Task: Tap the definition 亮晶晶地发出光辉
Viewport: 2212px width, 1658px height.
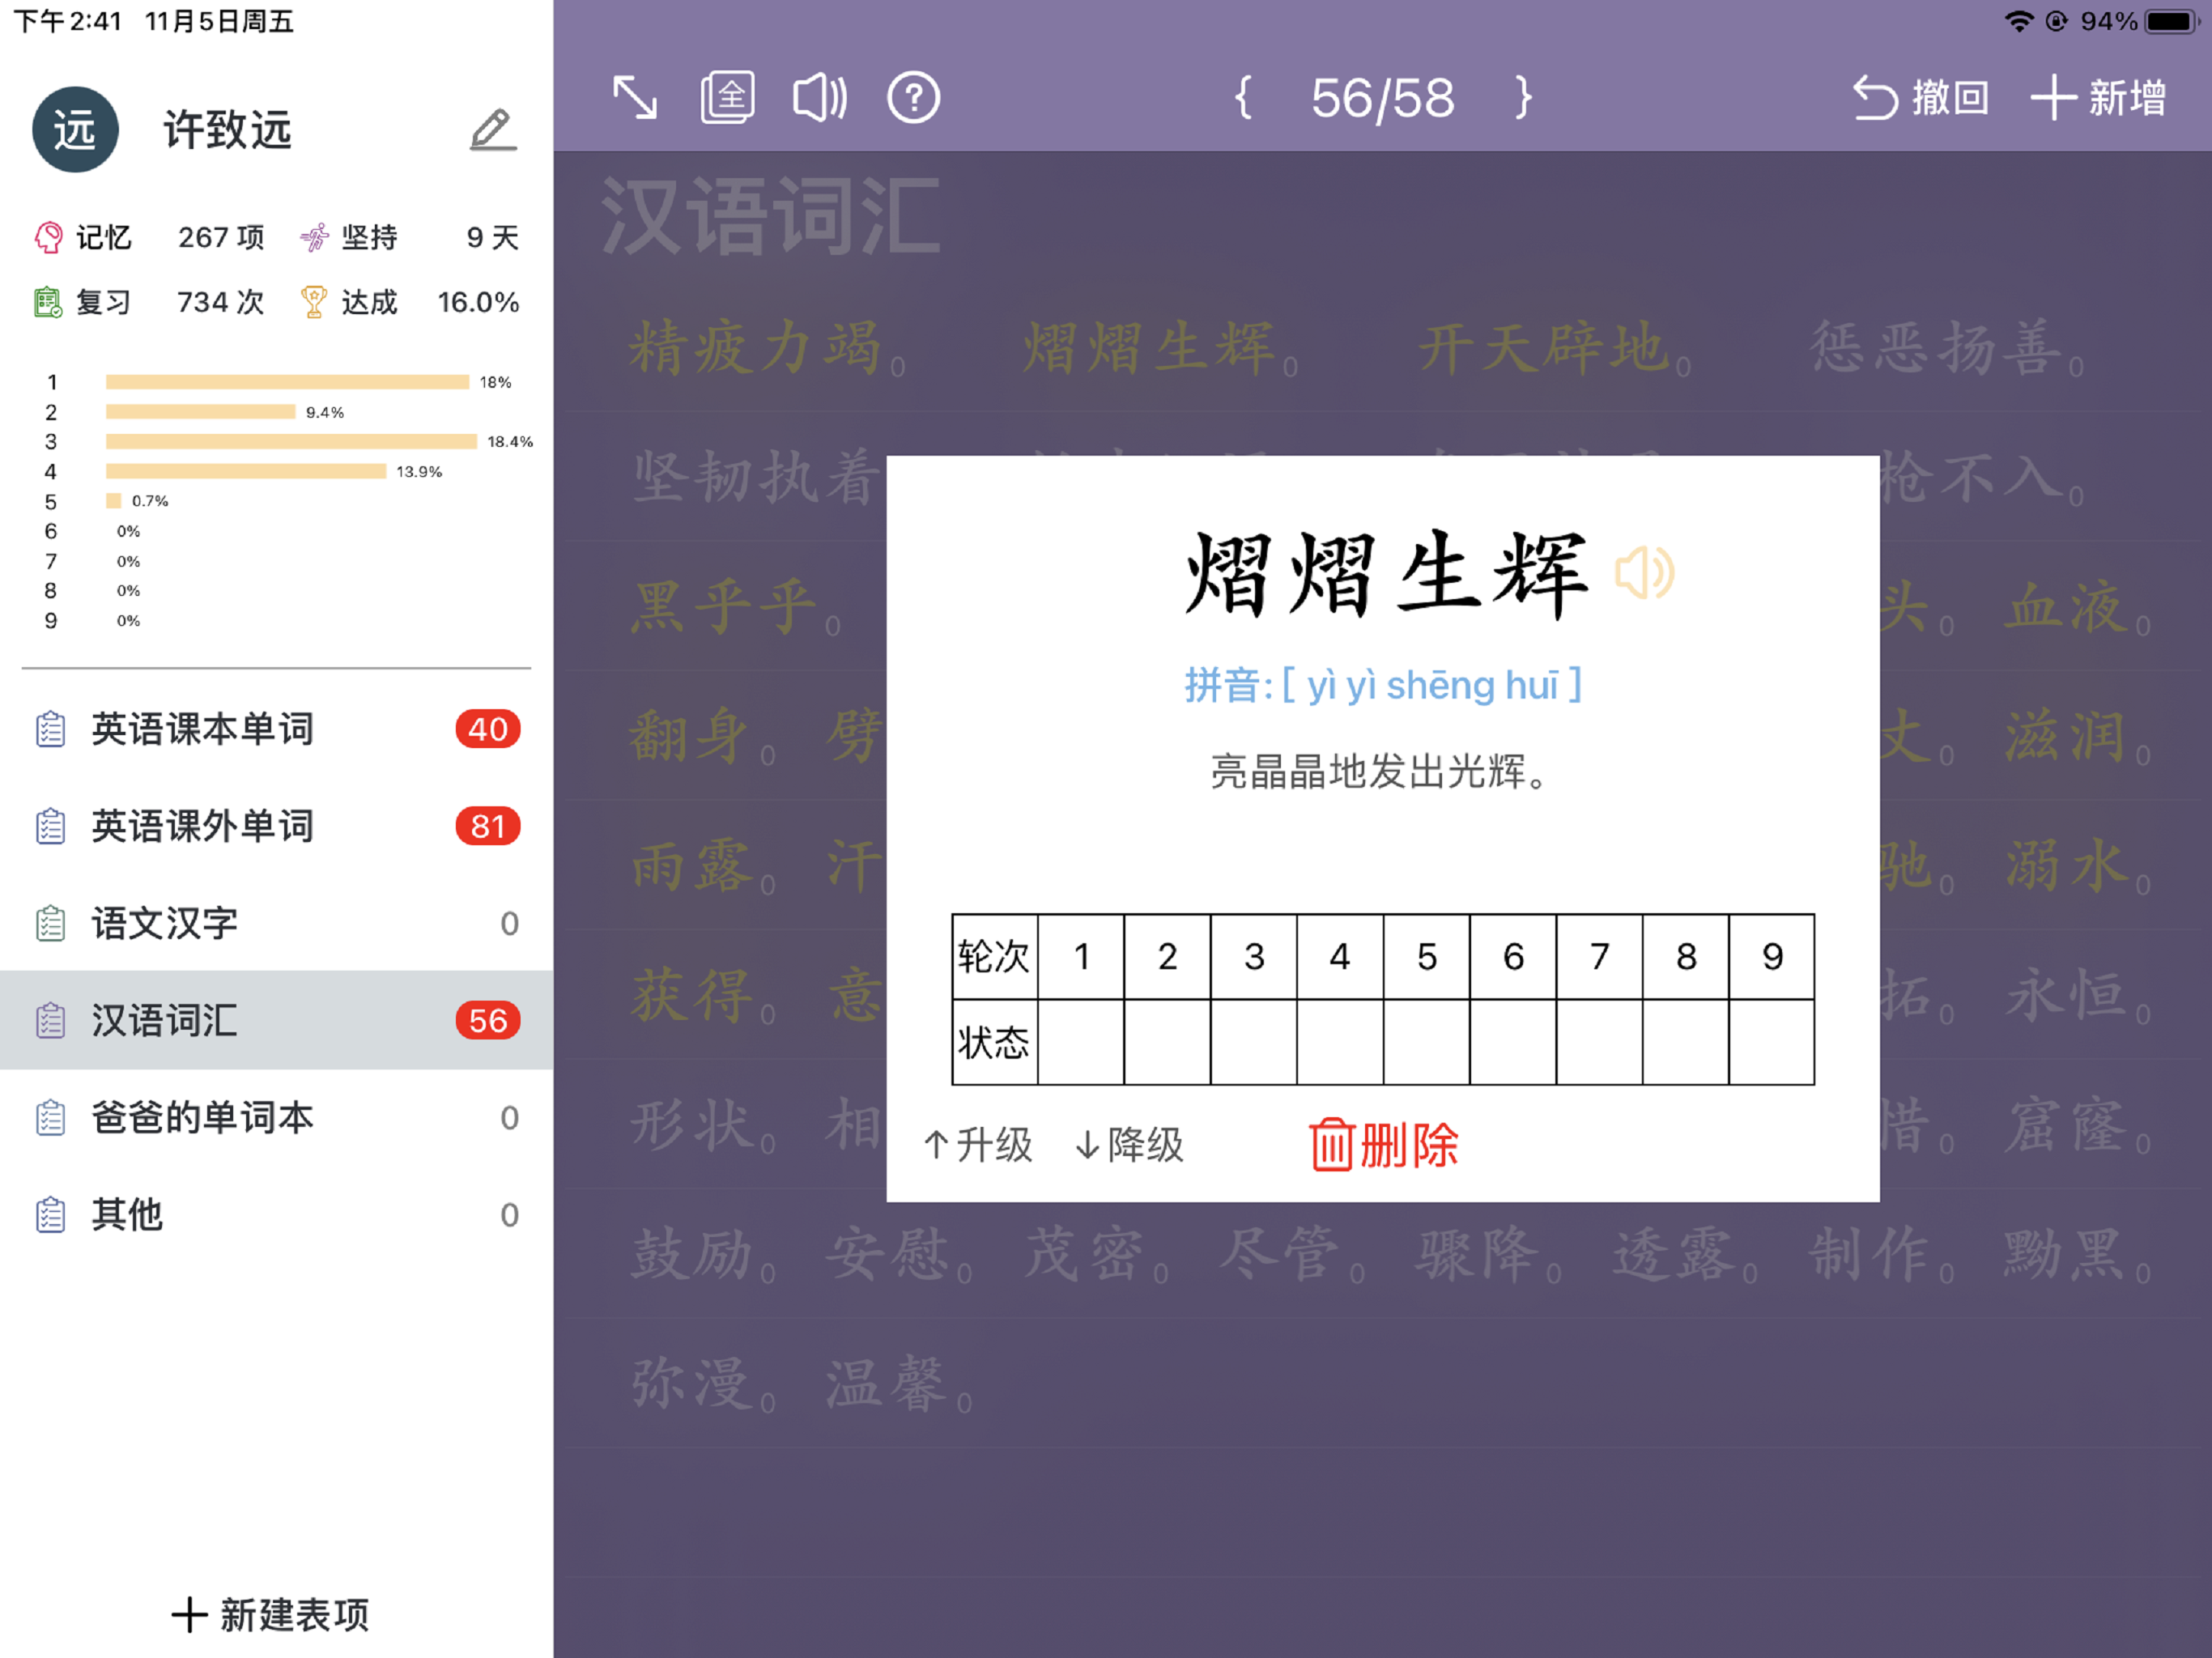Action: point(1380,771)
